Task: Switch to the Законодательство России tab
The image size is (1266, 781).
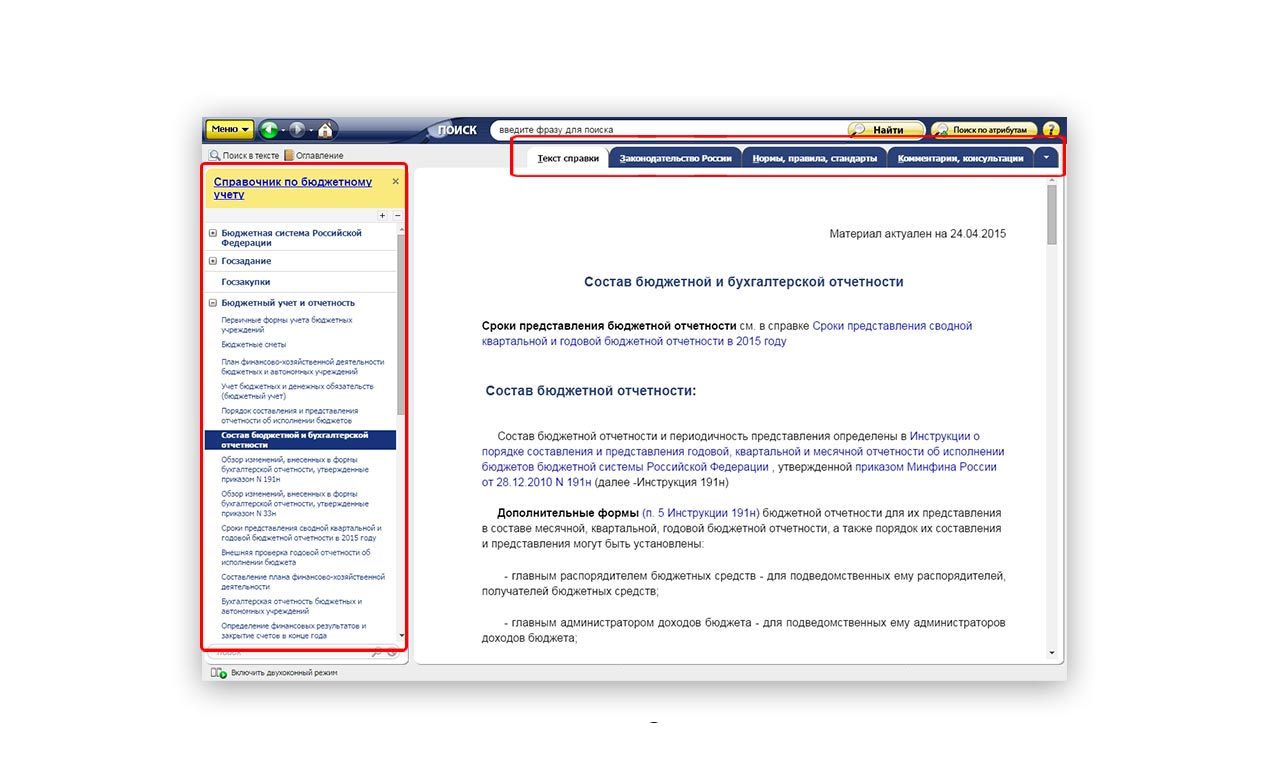Action: tap(675, 158)
